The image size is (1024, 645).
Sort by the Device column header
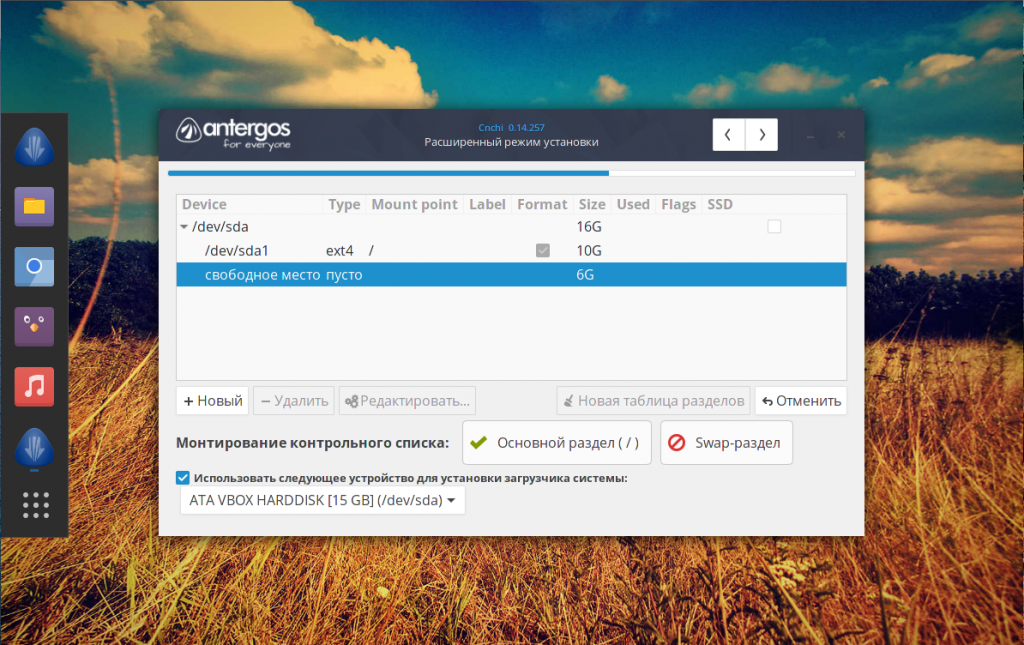pyautogui.click(x=249, y=204)
